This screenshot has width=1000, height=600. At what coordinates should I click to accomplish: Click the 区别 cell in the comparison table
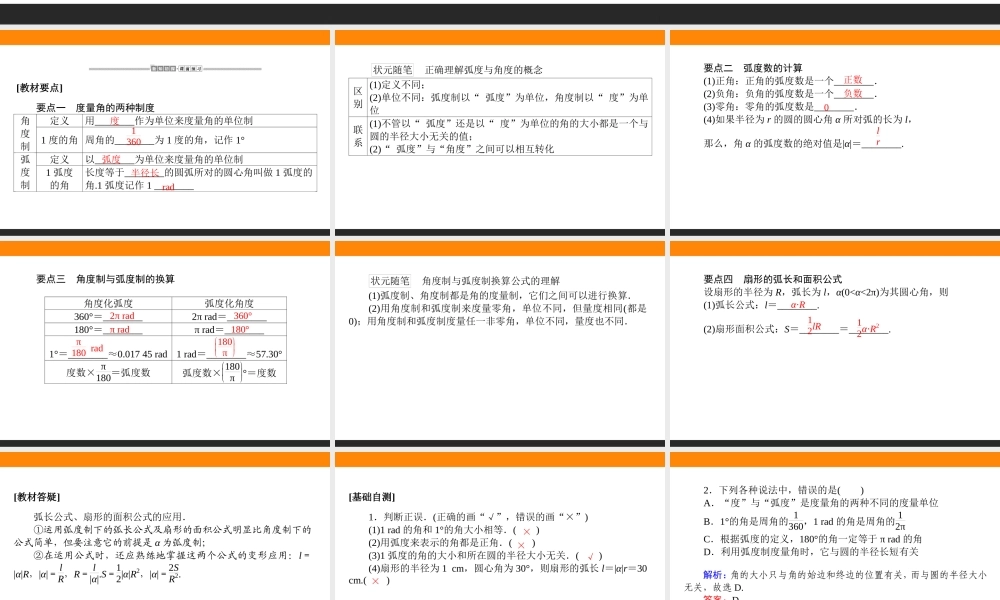point(358,97)
